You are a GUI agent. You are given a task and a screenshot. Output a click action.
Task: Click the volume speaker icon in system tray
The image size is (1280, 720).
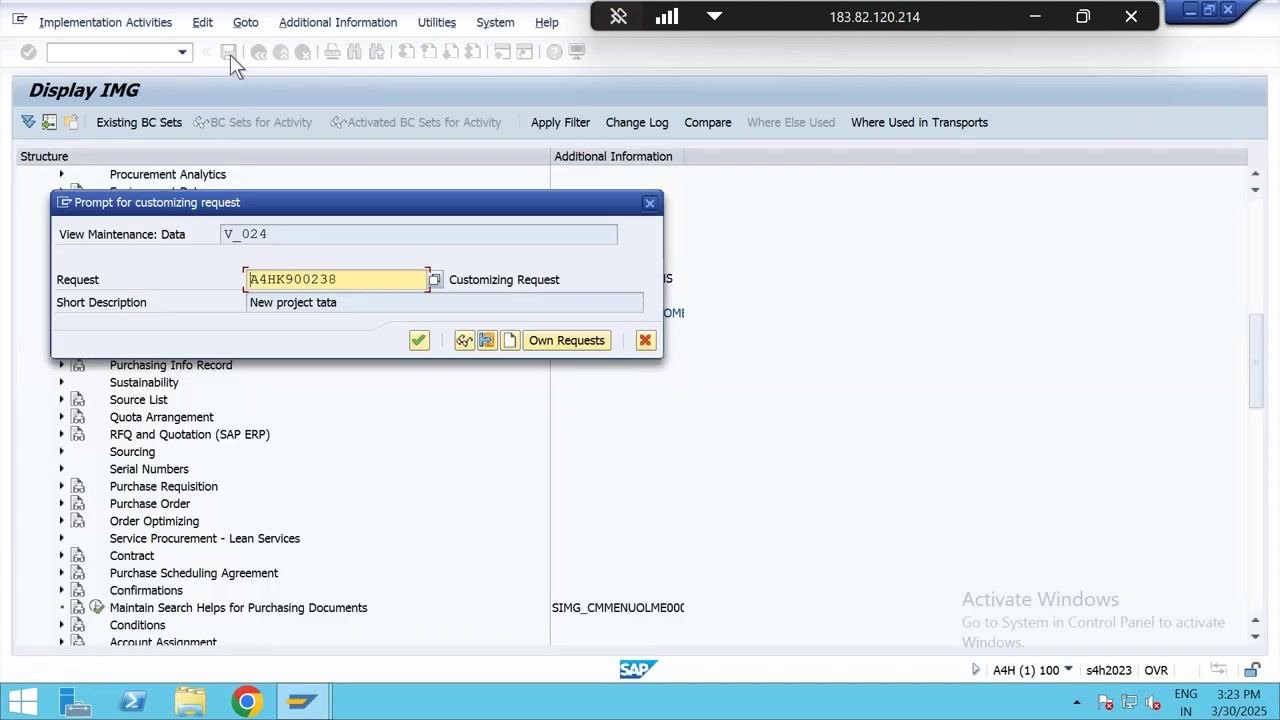[1153, 702]
